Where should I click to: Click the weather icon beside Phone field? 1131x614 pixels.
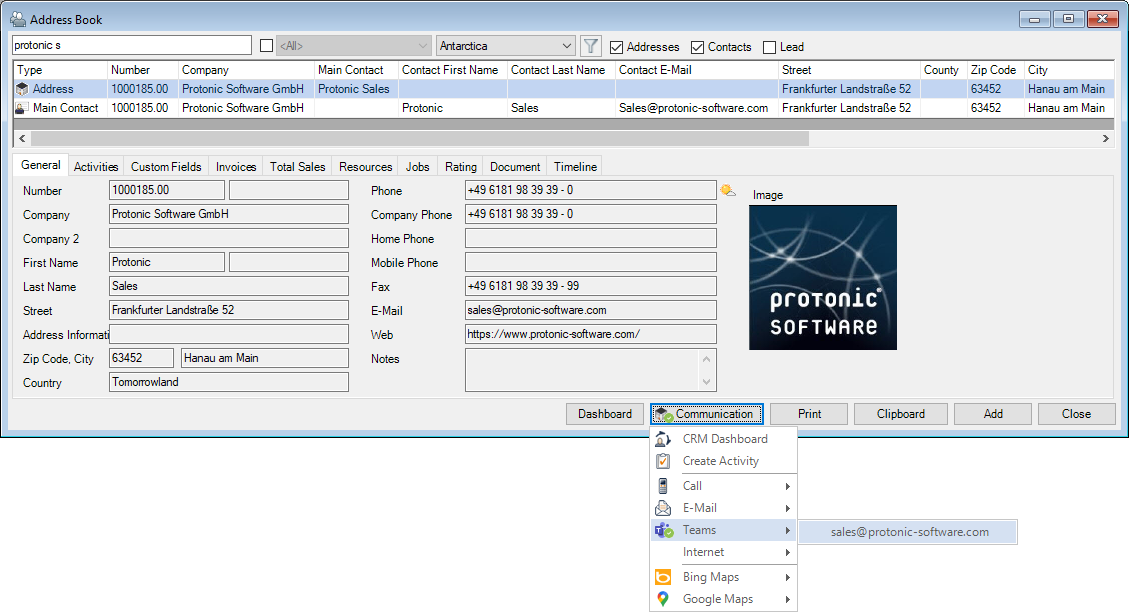(x=727, y=190)
